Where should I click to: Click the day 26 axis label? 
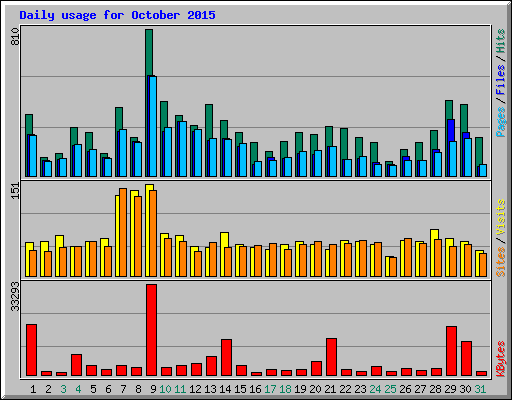coord(405,389)
